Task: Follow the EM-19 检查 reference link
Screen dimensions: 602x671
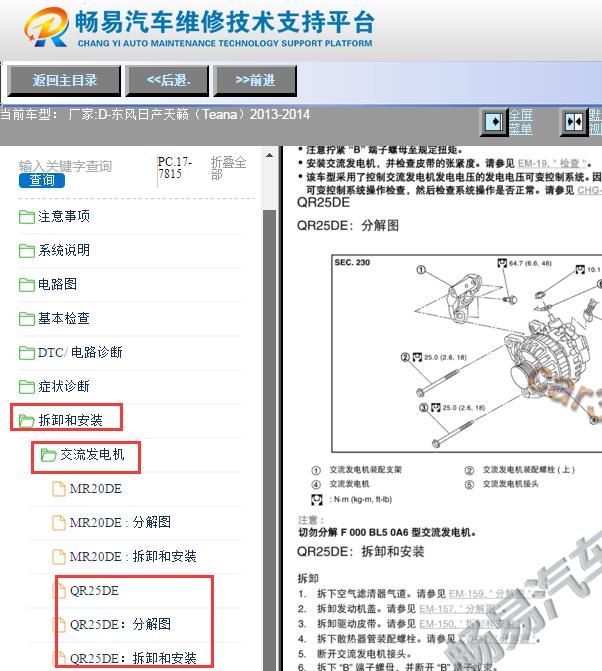Action: point(552,163)
